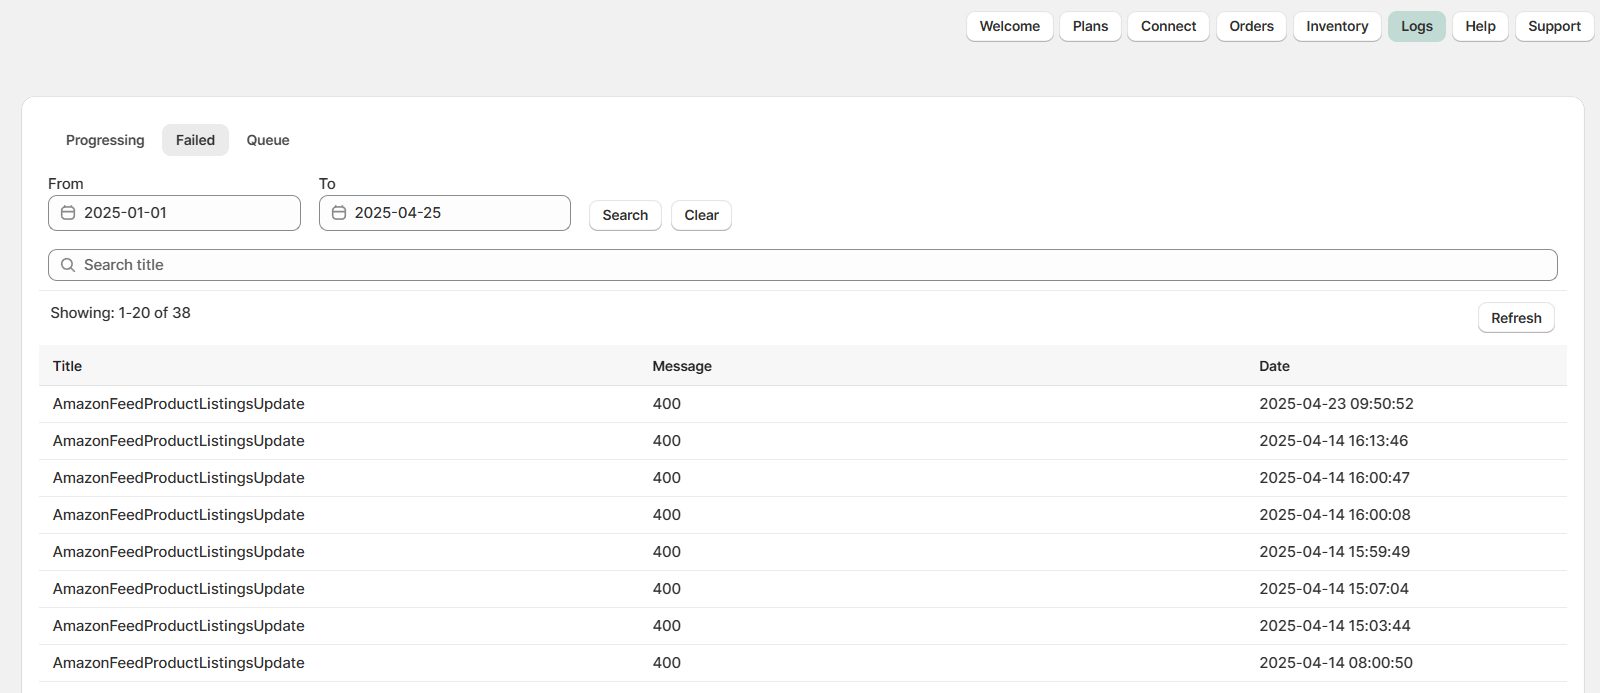This screenshot has height=693, width=1600.
Task: Open the From date 2025-01-01 field
Action: (x=185, y=213)
